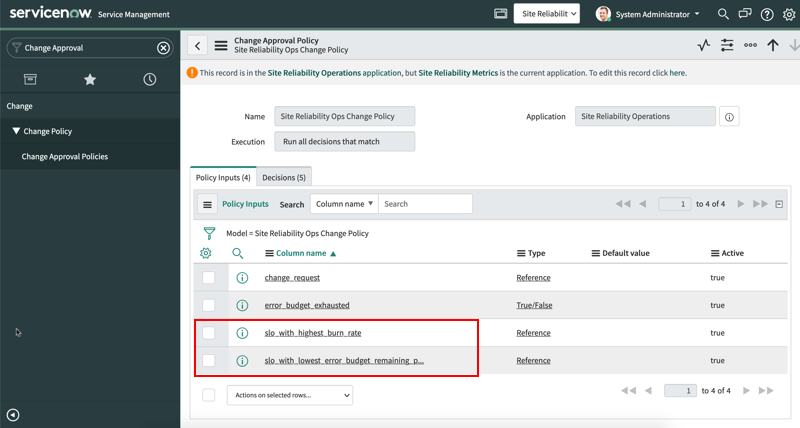Collapse navigator with bottom-left arrow
Image resolution: width=800 pixels, height=428 pixels.
[x=13, y=415]
